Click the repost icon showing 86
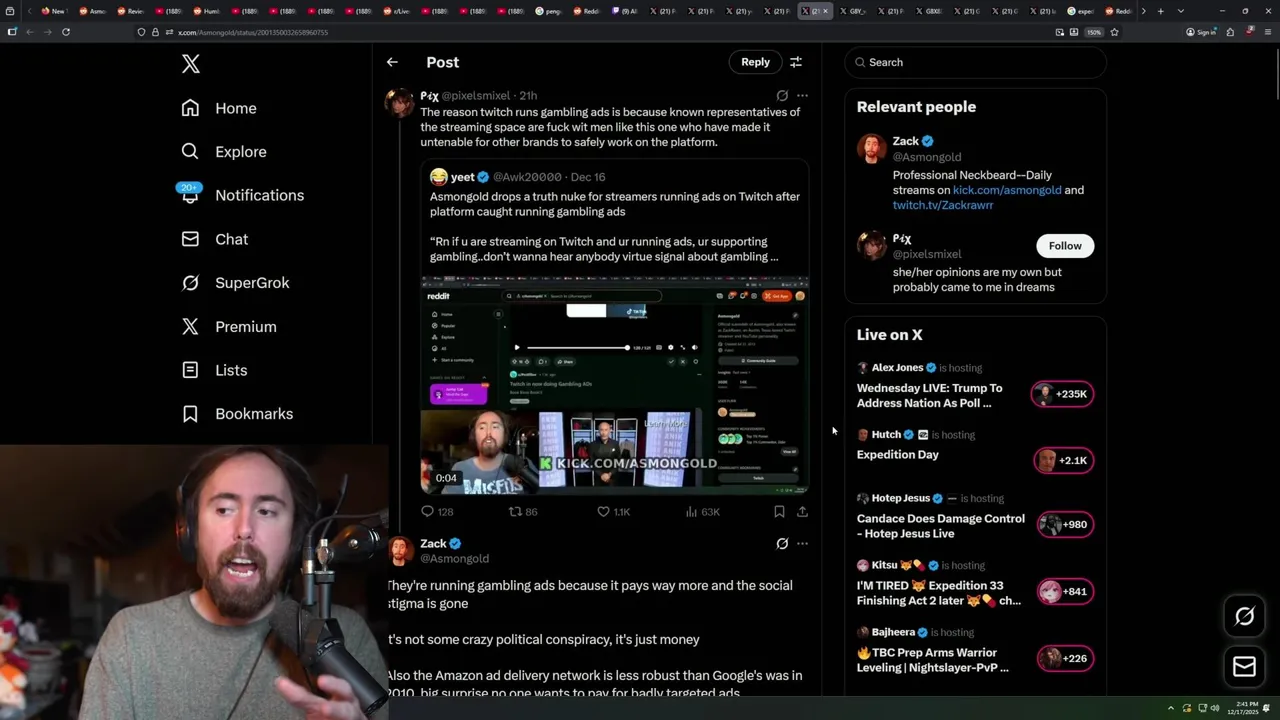The image size is (1280, 720). click(x=516, y=511)
